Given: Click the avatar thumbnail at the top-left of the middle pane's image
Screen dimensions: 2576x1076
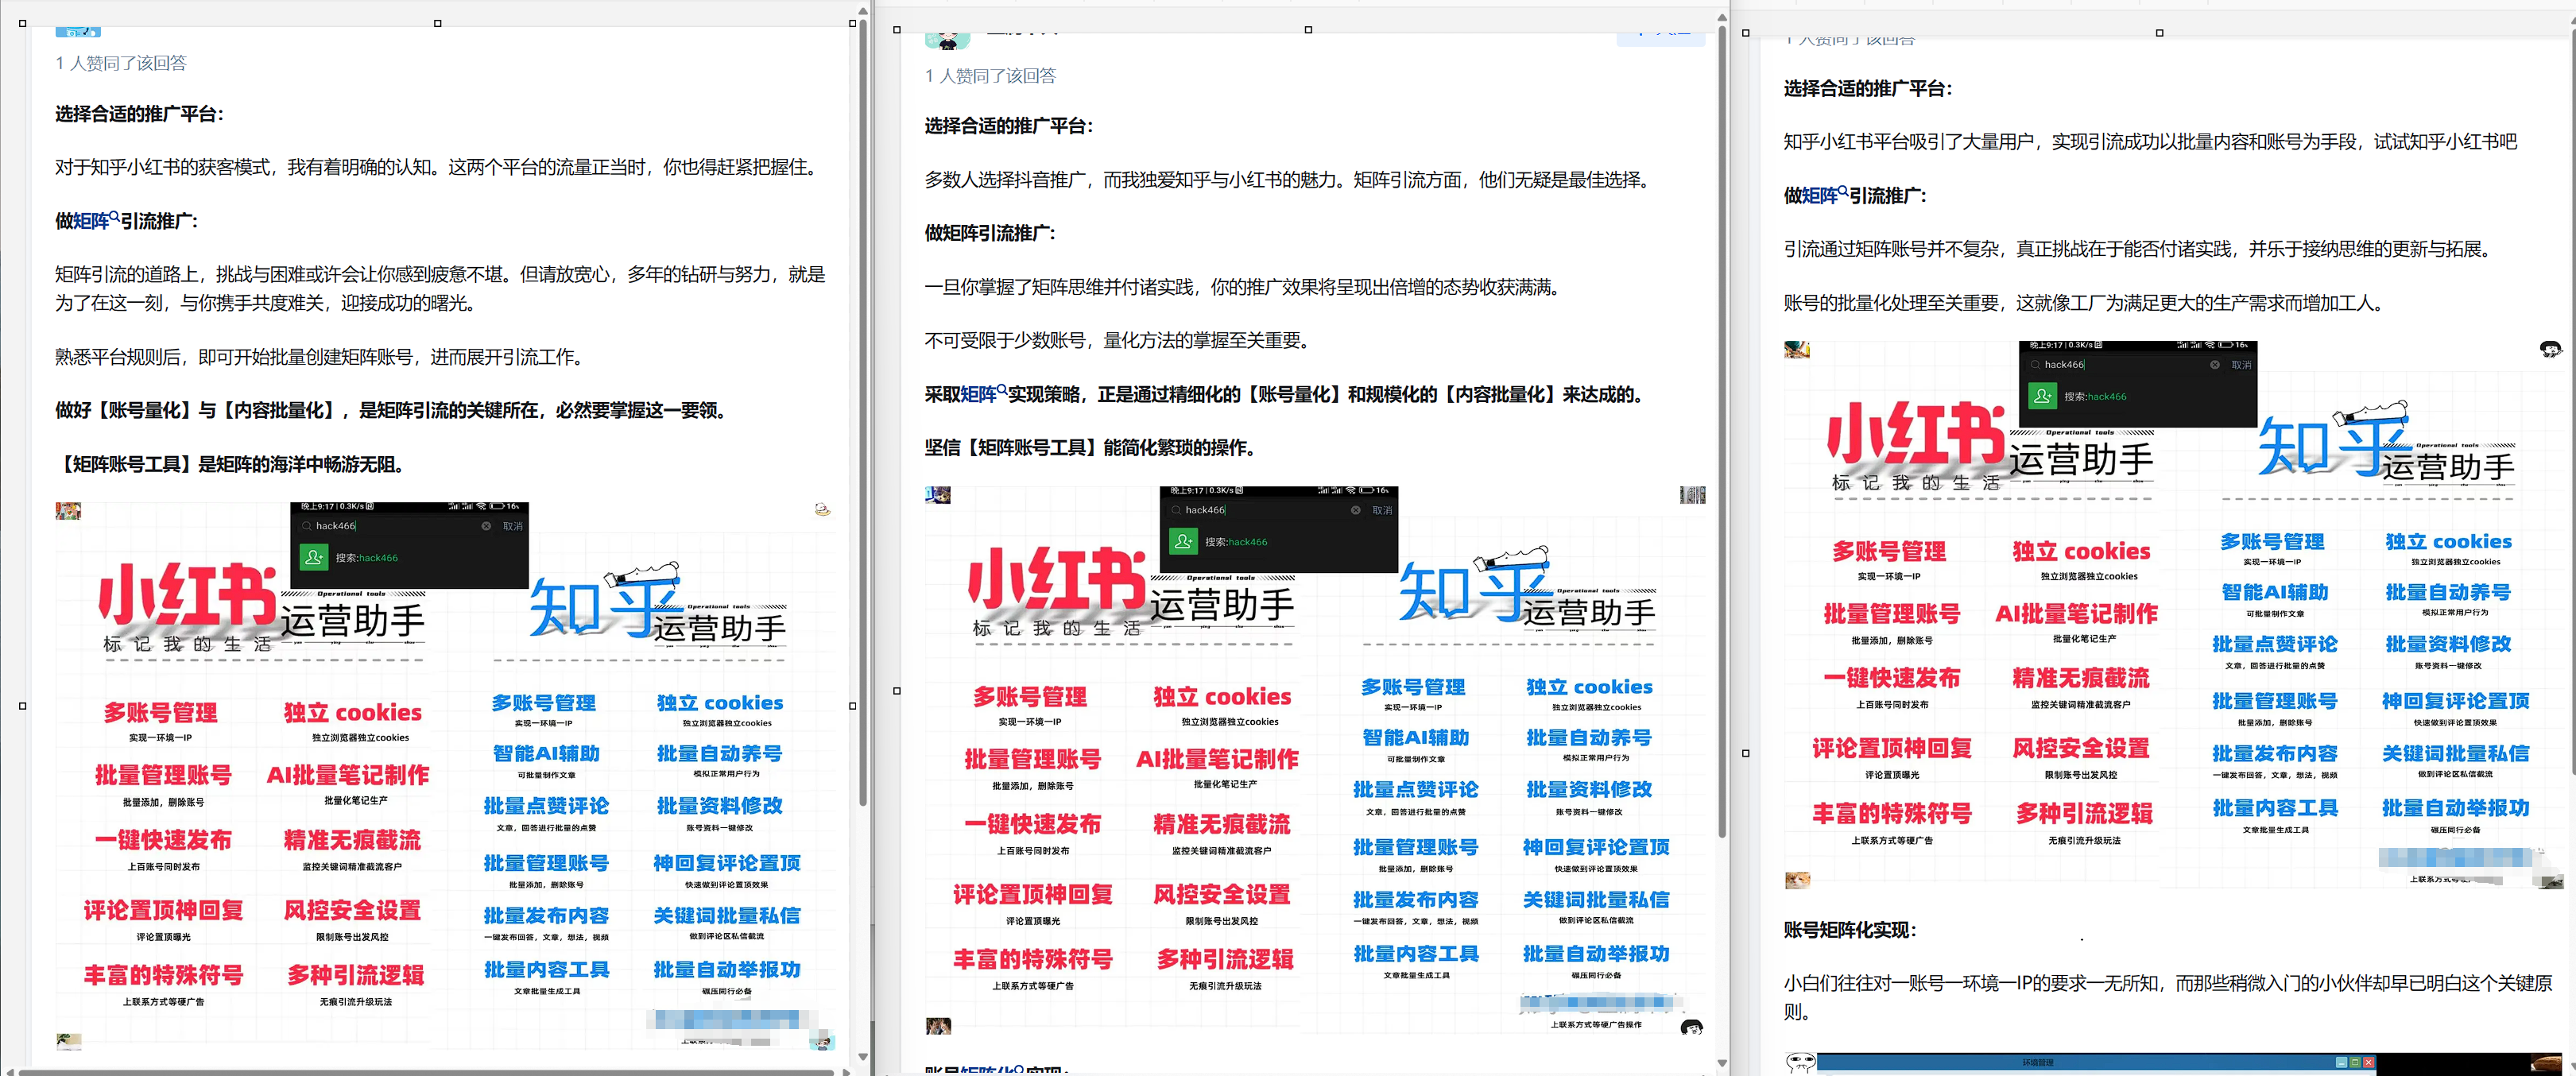Looking at the screenshot, I should (938, 495).
